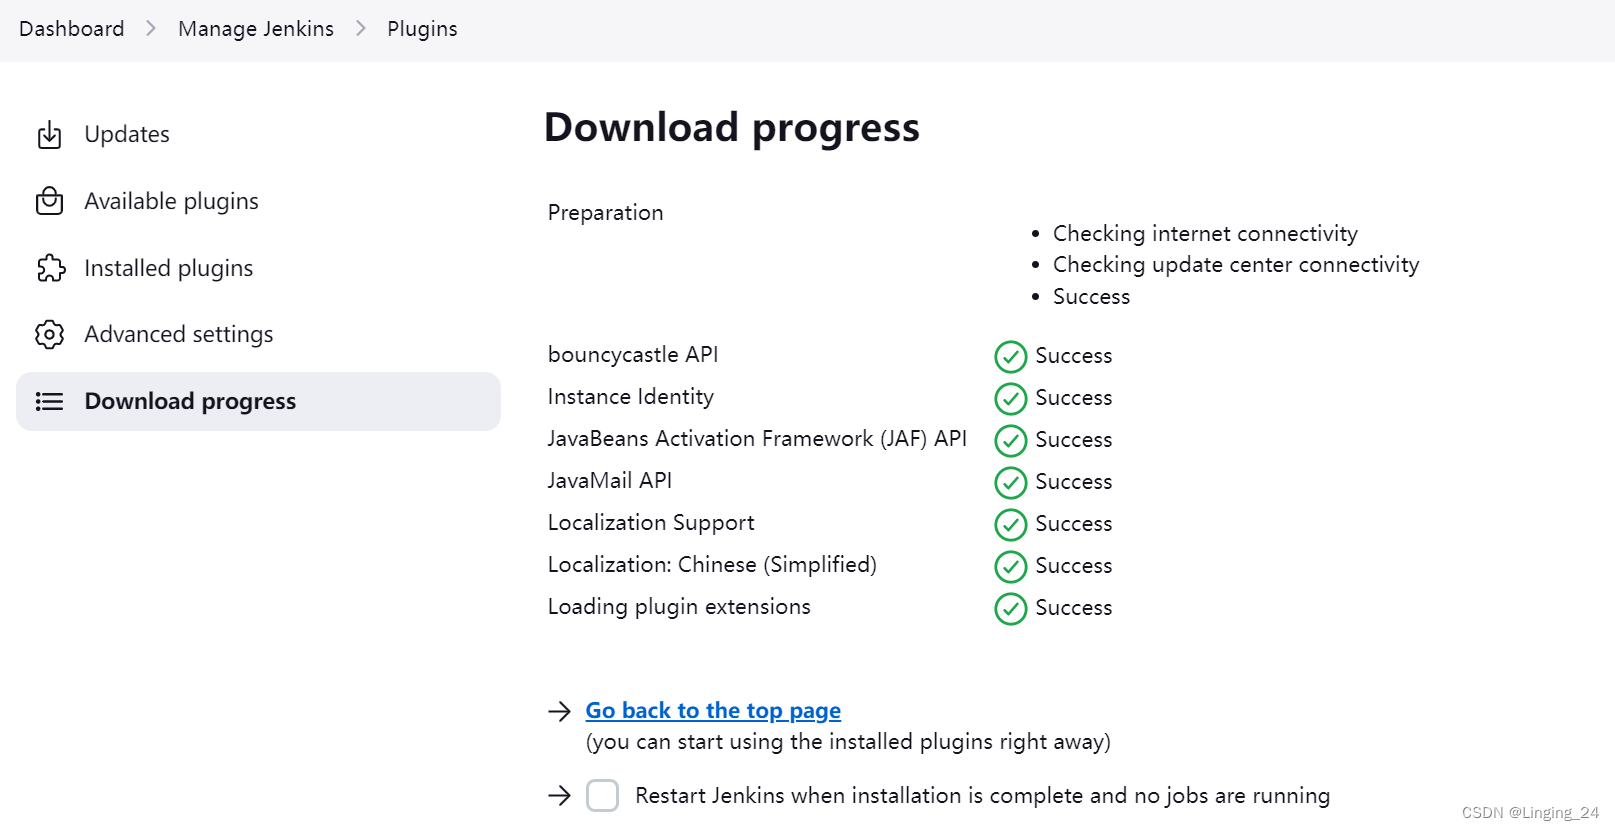Click the Localization: Chinese success checkmark icon

coord(1011,567)
